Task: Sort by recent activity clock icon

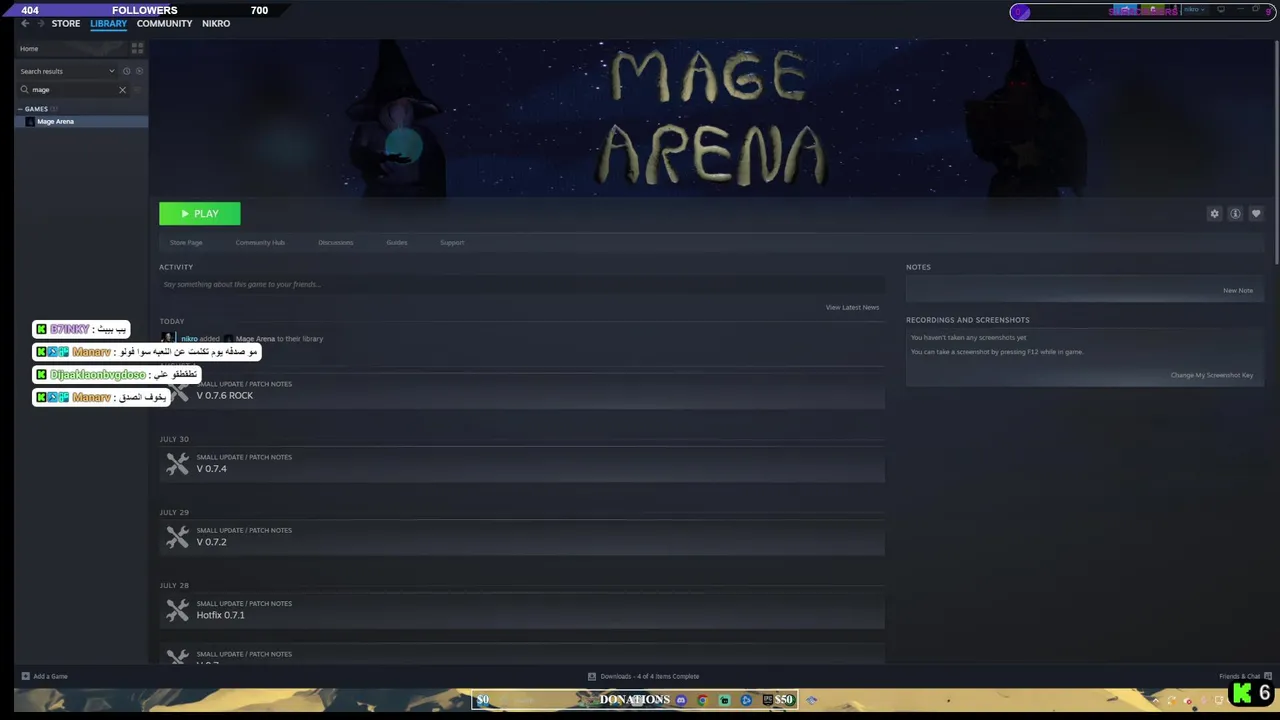Action: click(x=126, y=71)
